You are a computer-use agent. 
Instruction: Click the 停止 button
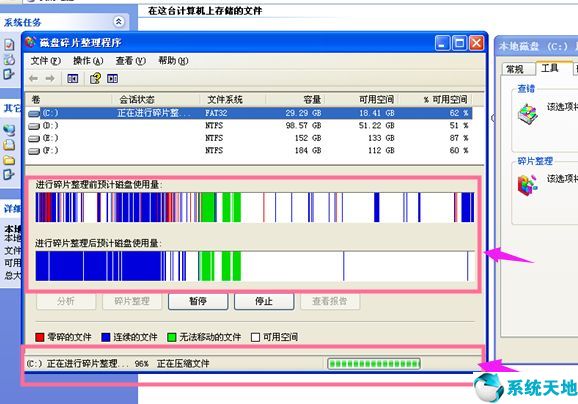[x=264, y=301]
